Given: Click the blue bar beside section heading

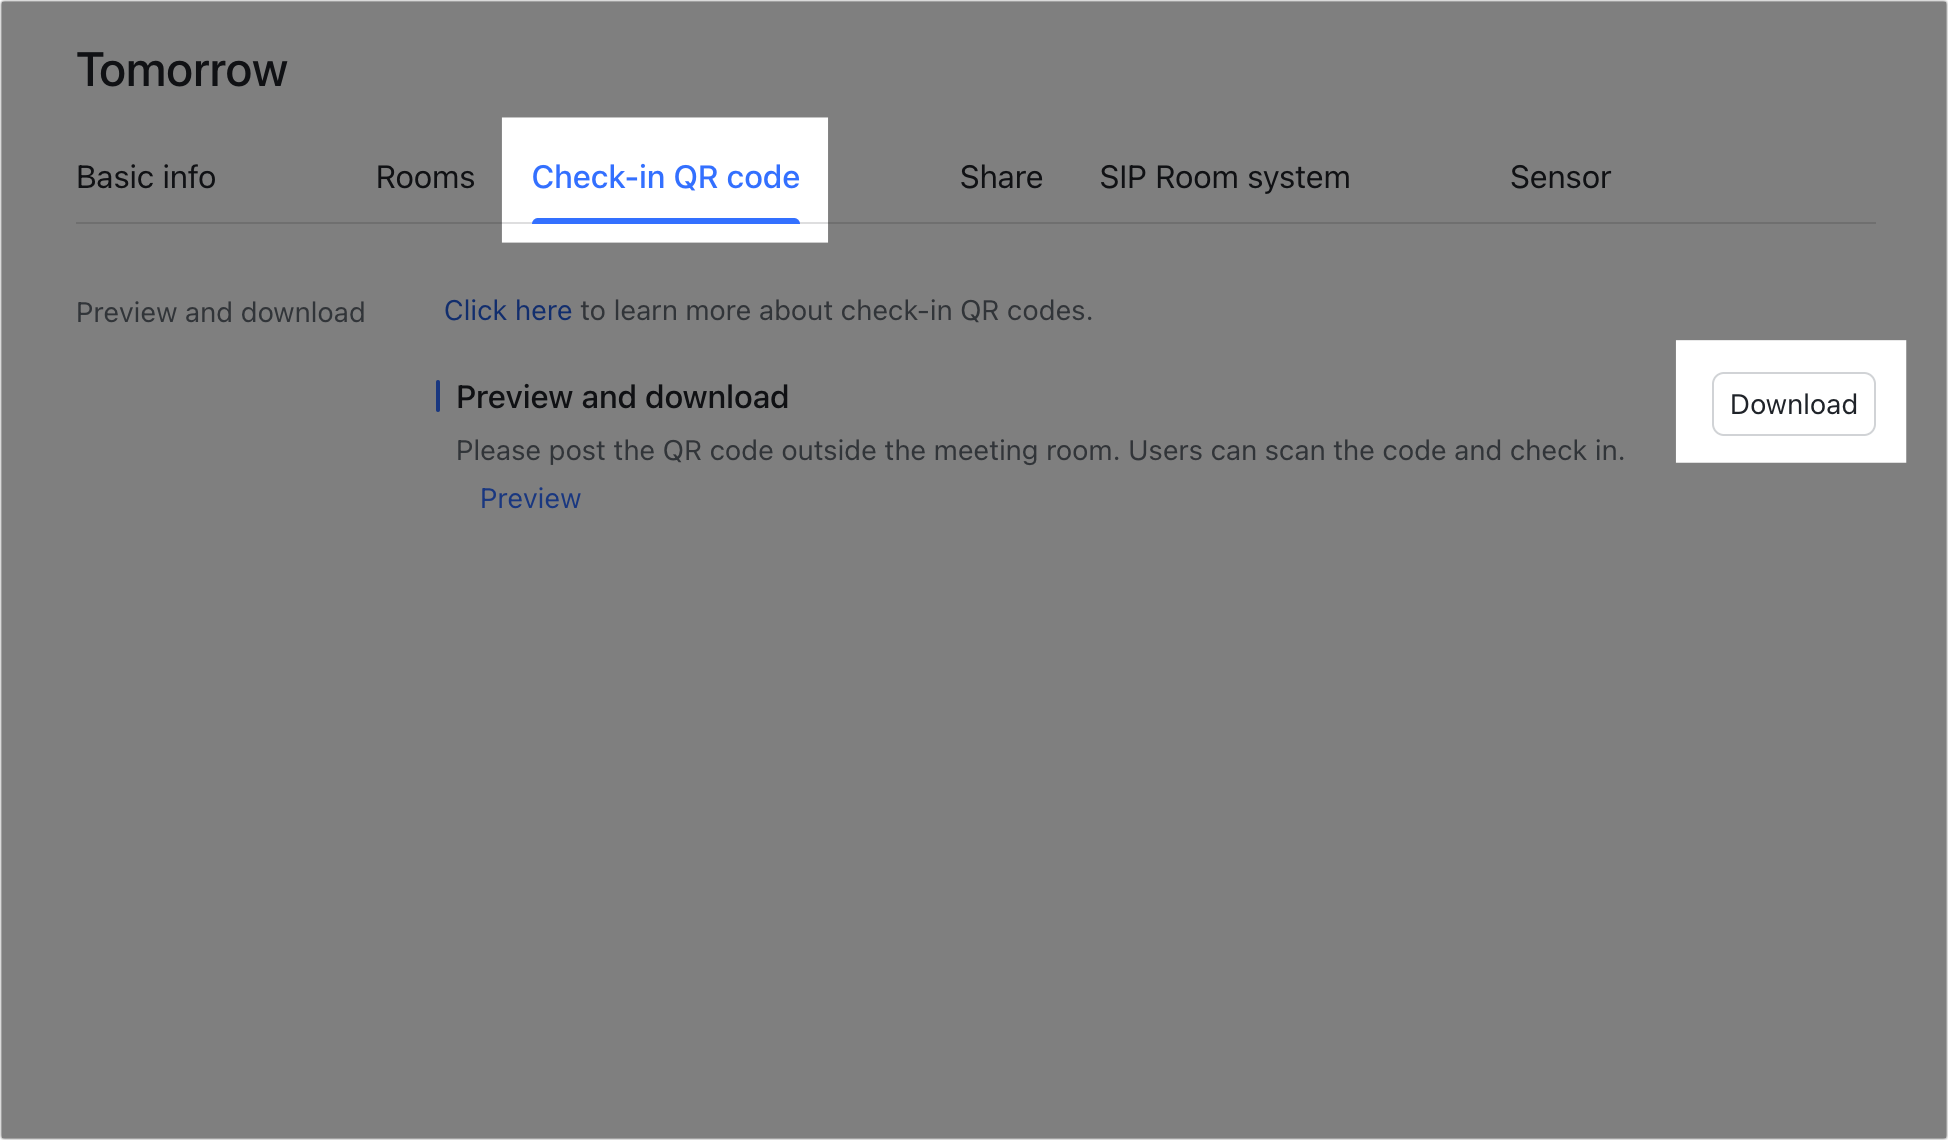Looking at the screenshot, I should (438, 396).
